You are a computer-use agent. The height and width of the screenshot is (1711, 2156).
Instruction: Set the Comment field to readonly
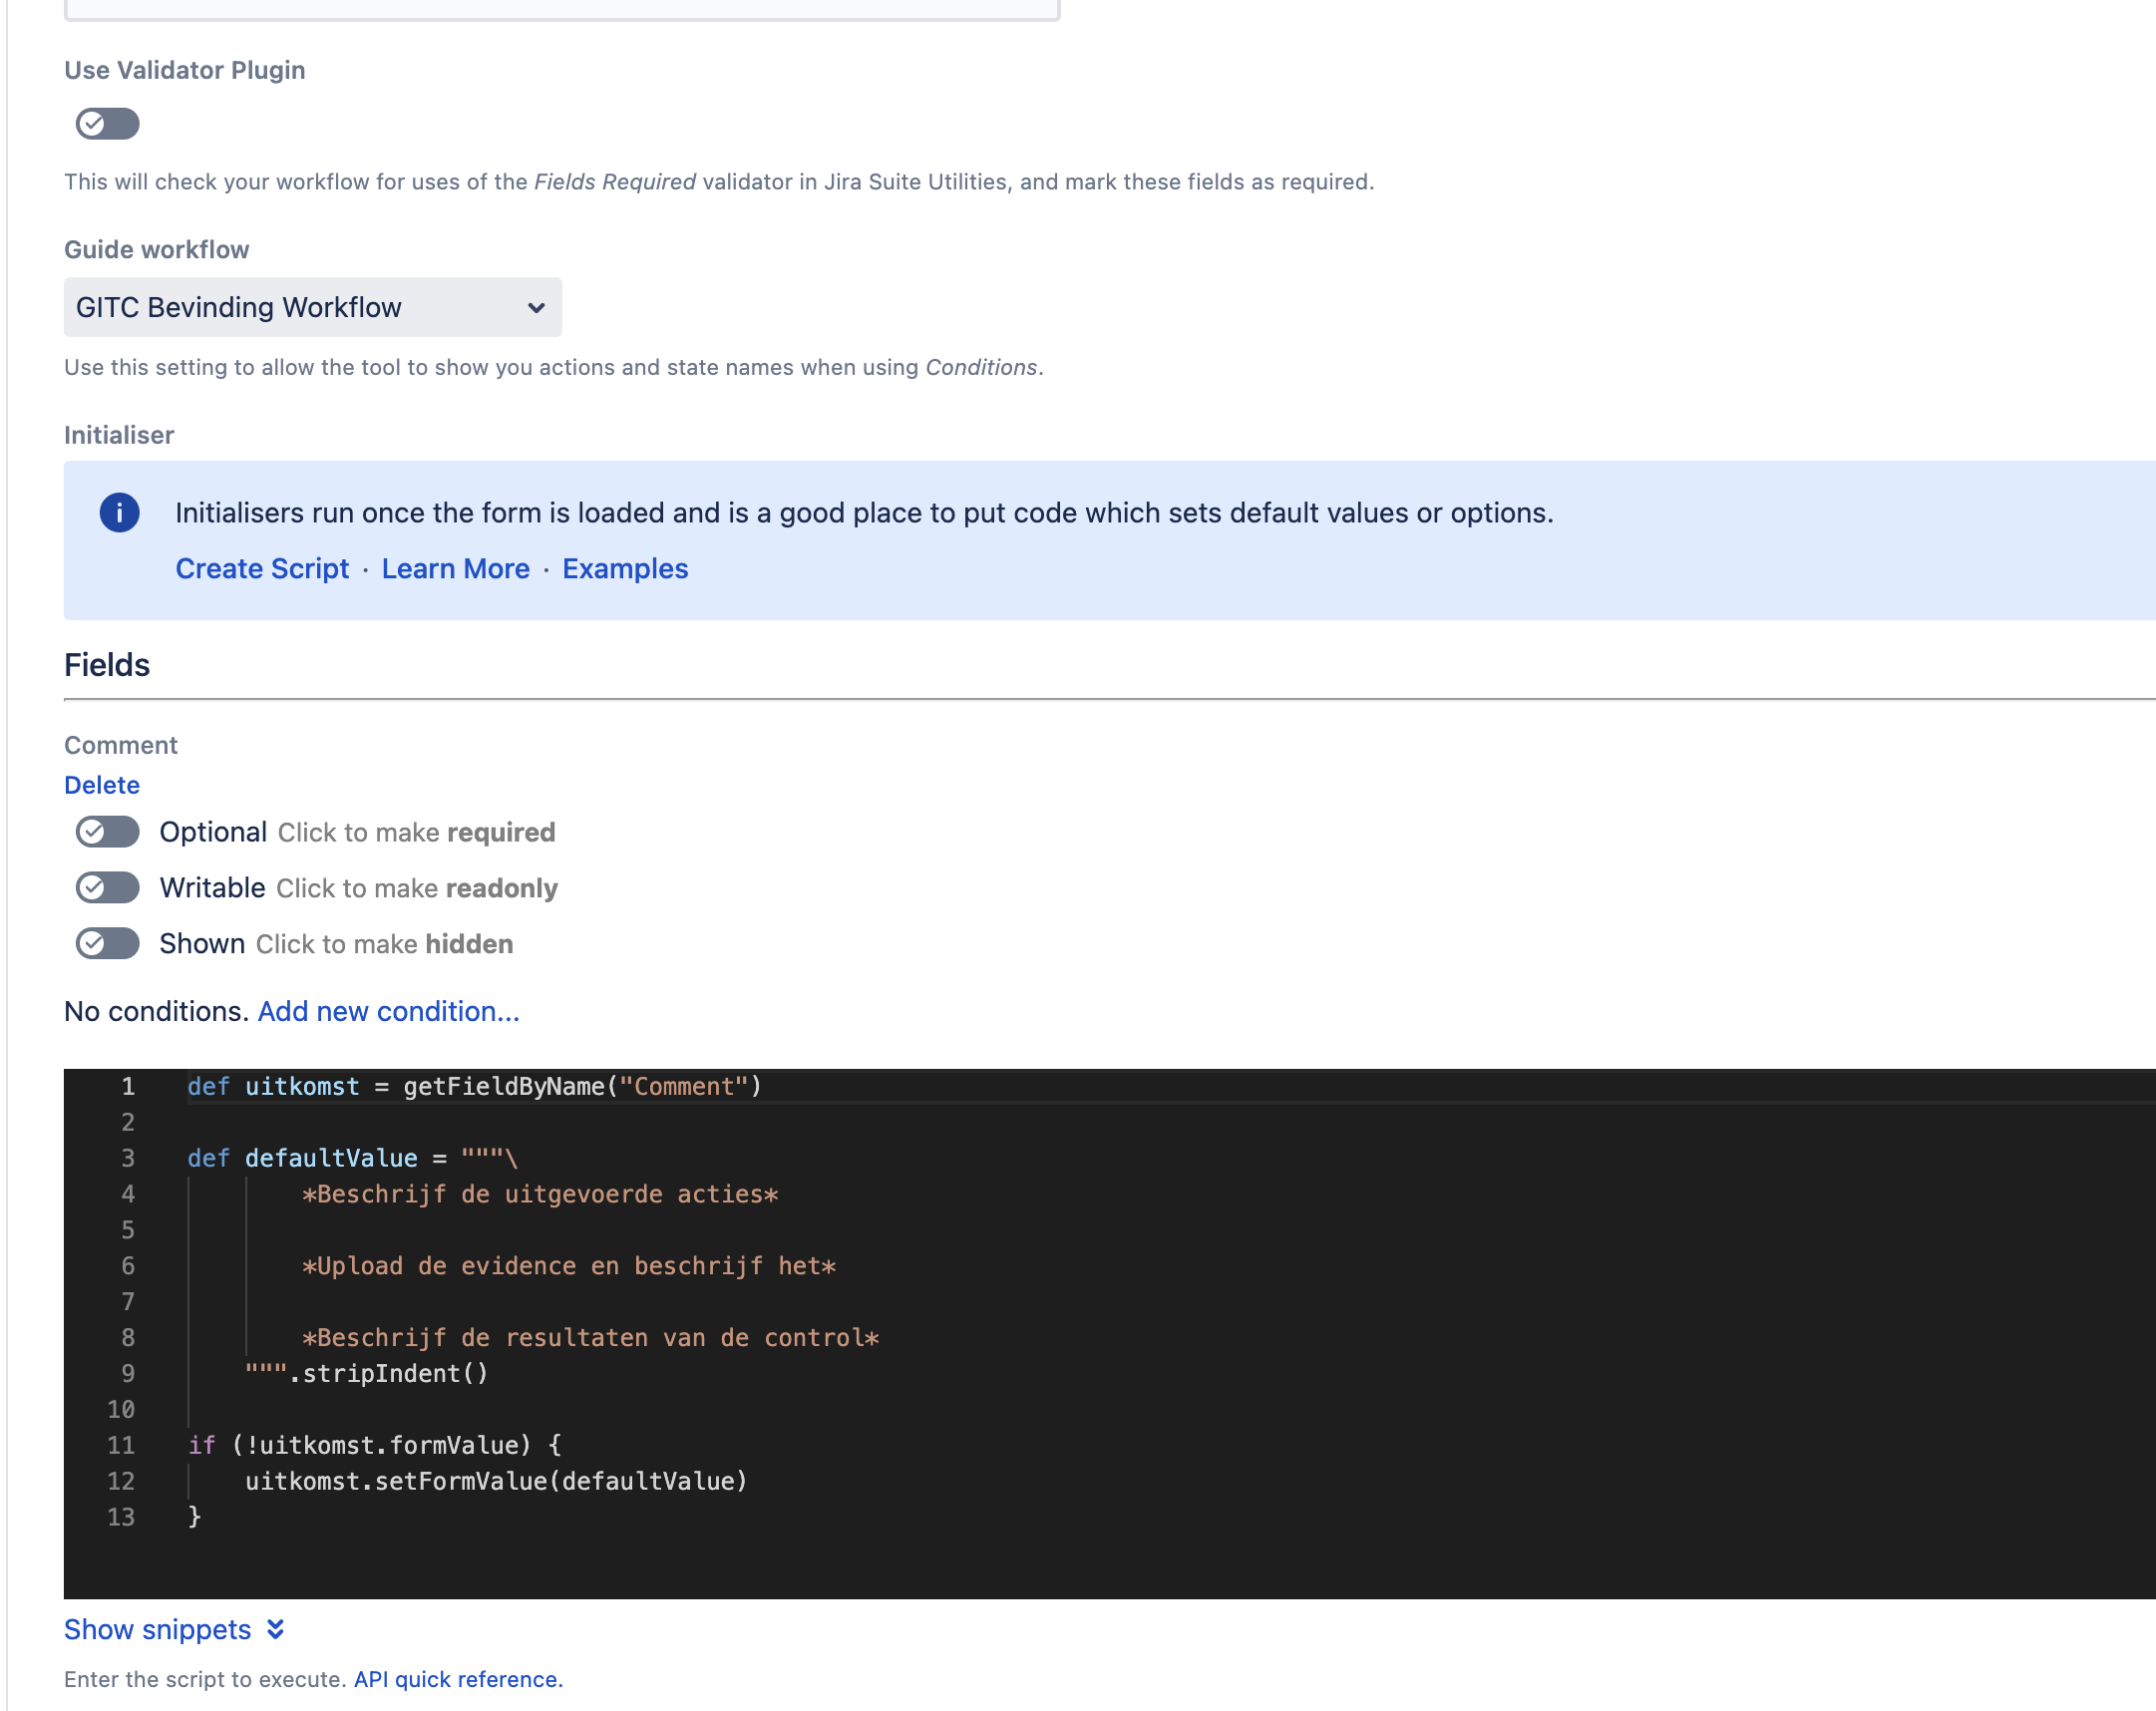pyautogui.click(x=106, y=887)
